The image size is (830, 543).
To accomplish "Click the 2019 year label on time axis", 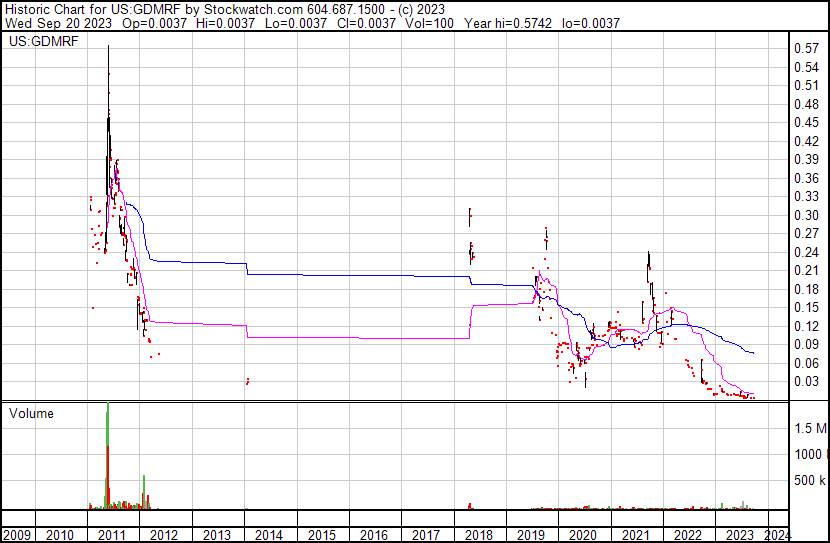I will click(x=530, y=535).
